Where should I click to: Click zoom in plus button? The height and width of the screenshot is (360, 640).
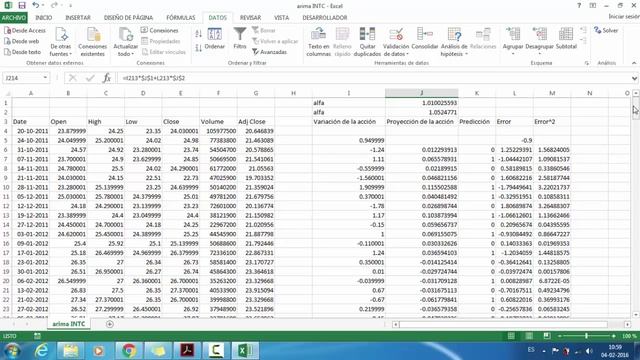tap(613, 336)
